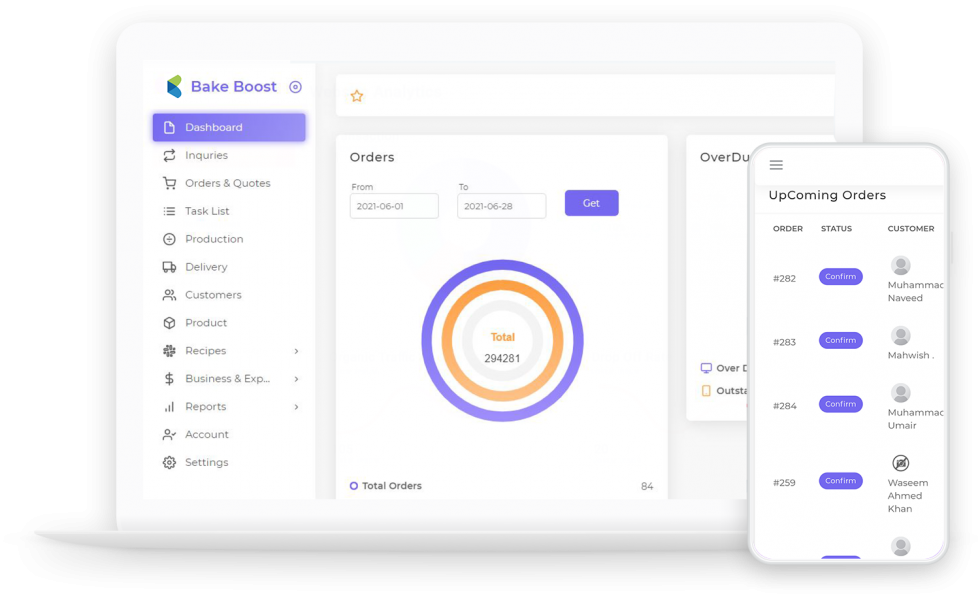Toggle the sidebar pin radio icon
980x596 pixels.
click(295, 87)
